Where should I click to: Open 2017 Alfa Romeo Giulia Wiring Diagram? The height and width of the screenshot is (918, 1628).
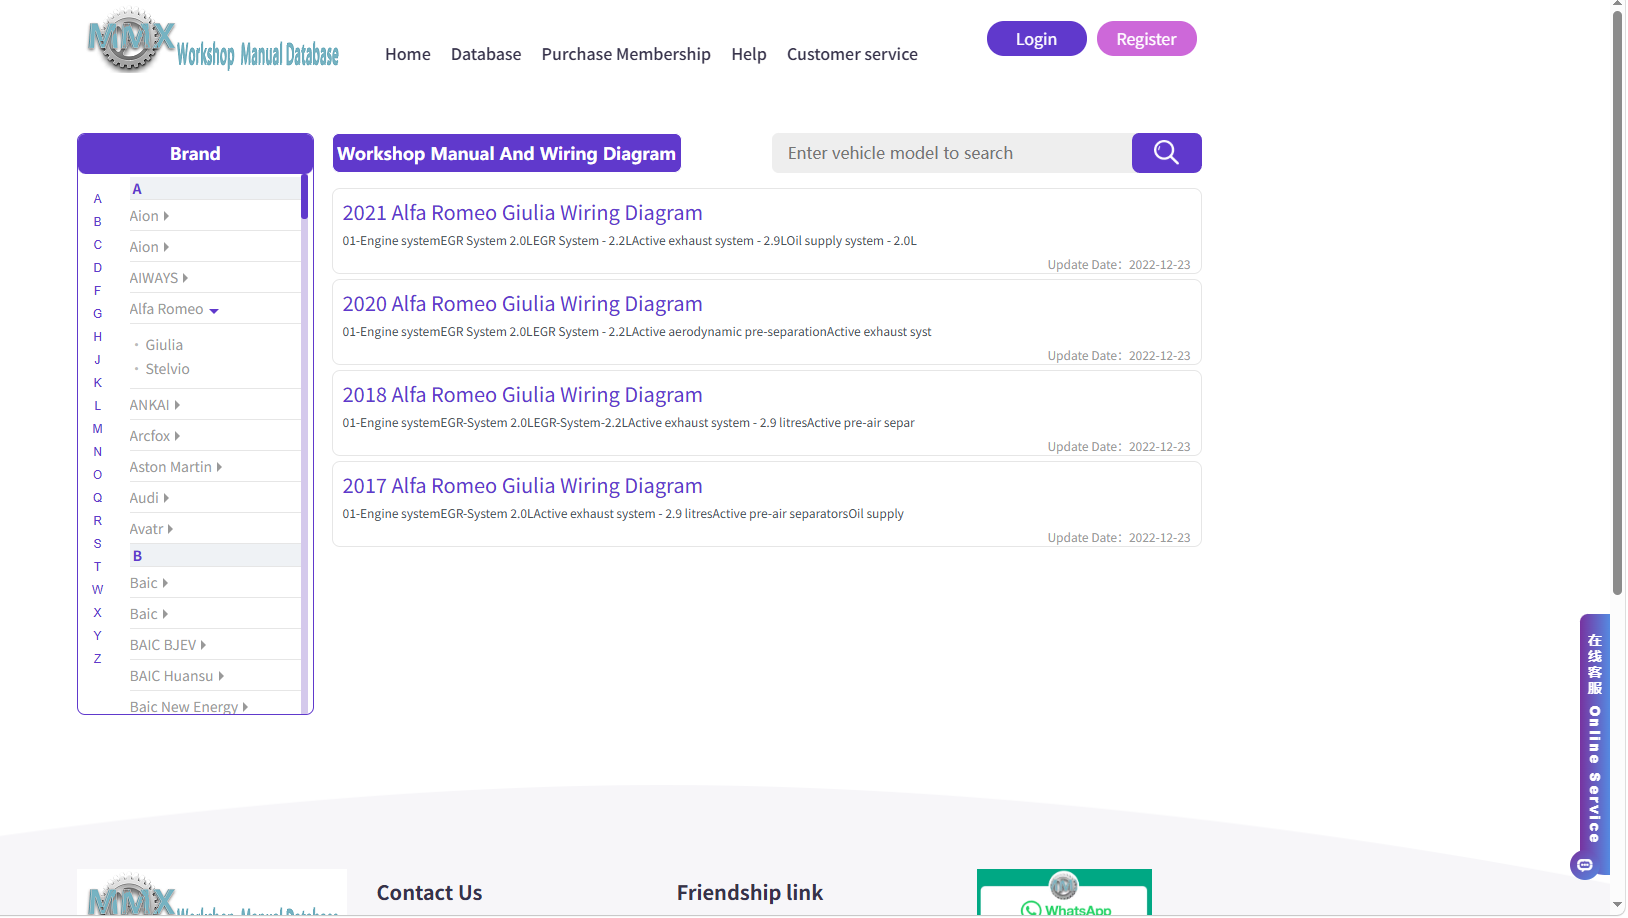[x=523, y=486]
